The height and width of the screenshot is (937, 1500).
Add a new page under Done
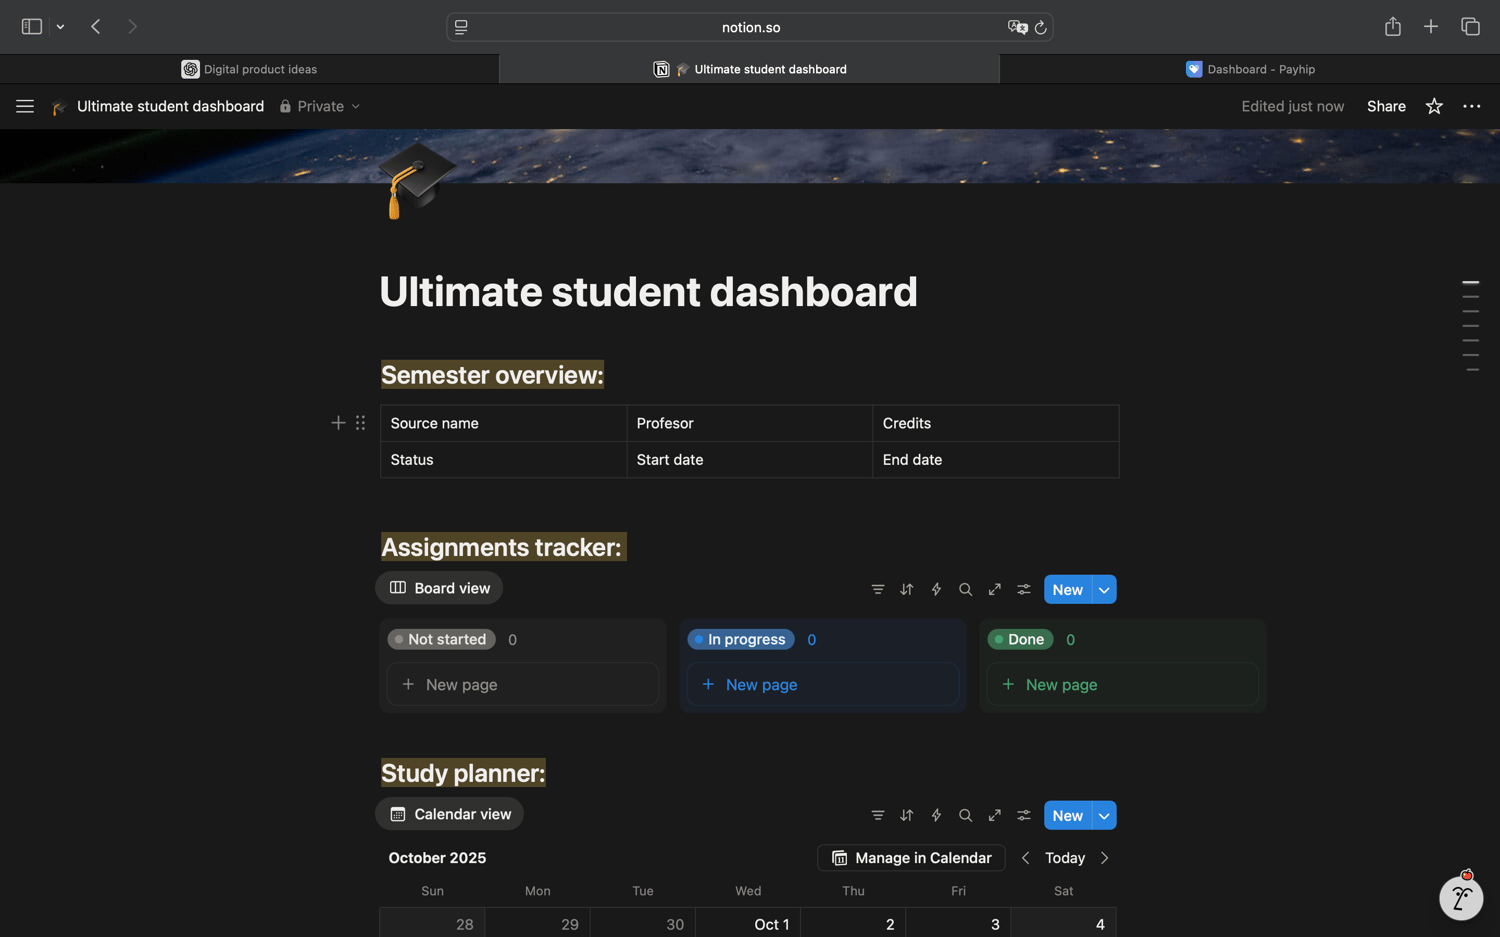1123,685
